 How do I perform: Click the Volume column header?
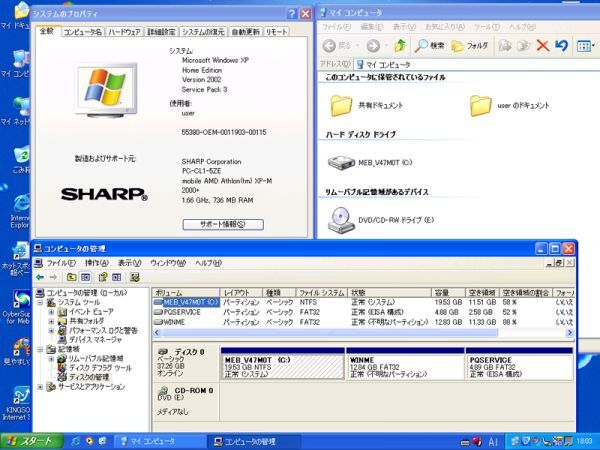tap(186, 293)
